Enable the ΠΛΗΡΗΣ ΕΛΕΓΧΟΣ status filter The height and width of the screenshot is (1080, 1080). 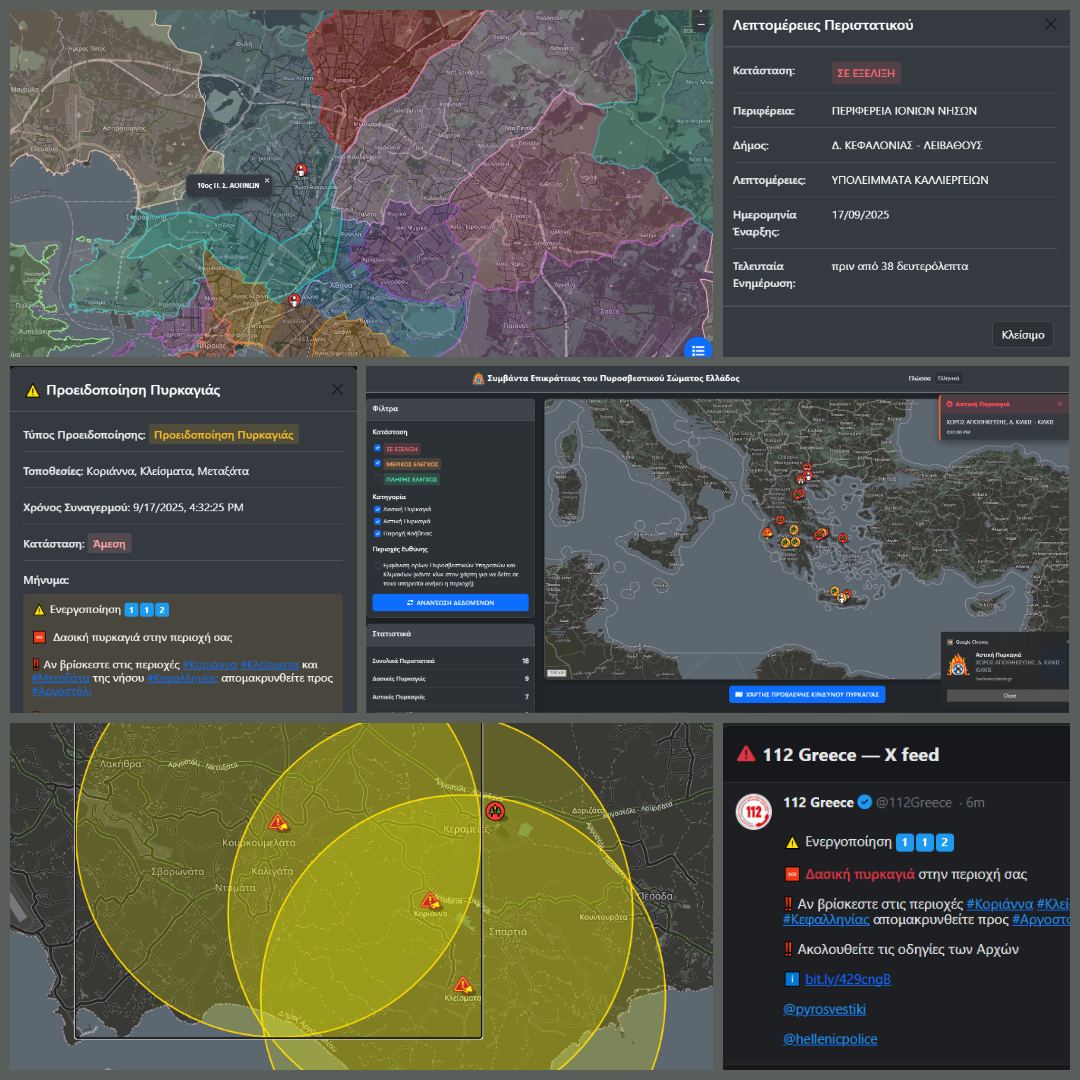point(378,480)
